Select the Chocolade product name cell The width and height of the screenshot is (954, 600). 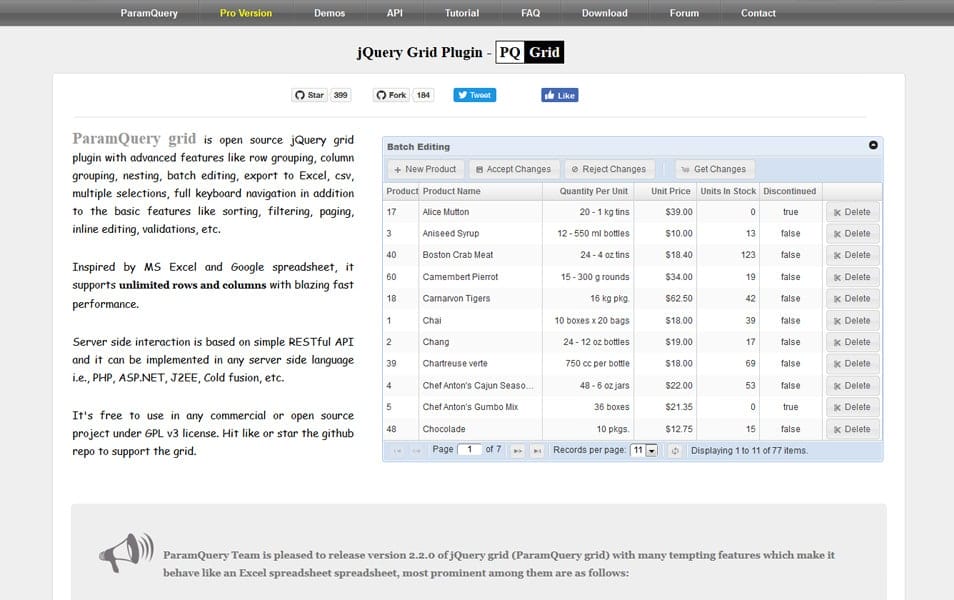[480, 429]
